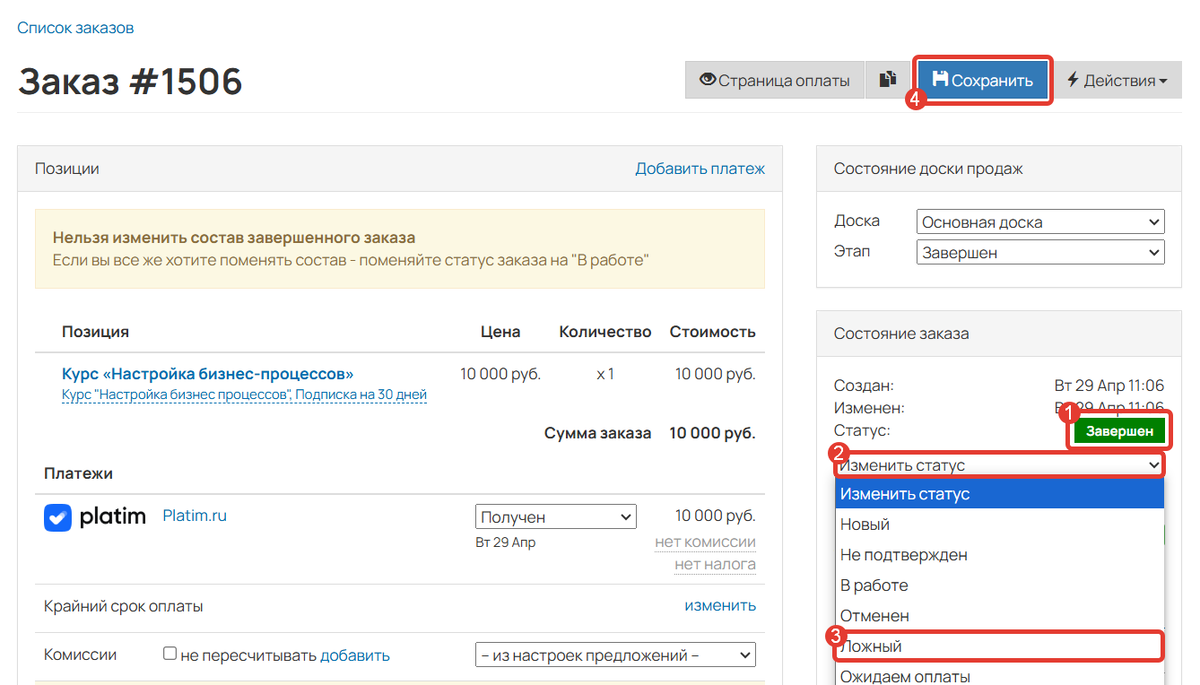This screenshot has height=685, width=1200.
Task: Click the Заказ #1506 heading
Action: click(x=130, y=81)
